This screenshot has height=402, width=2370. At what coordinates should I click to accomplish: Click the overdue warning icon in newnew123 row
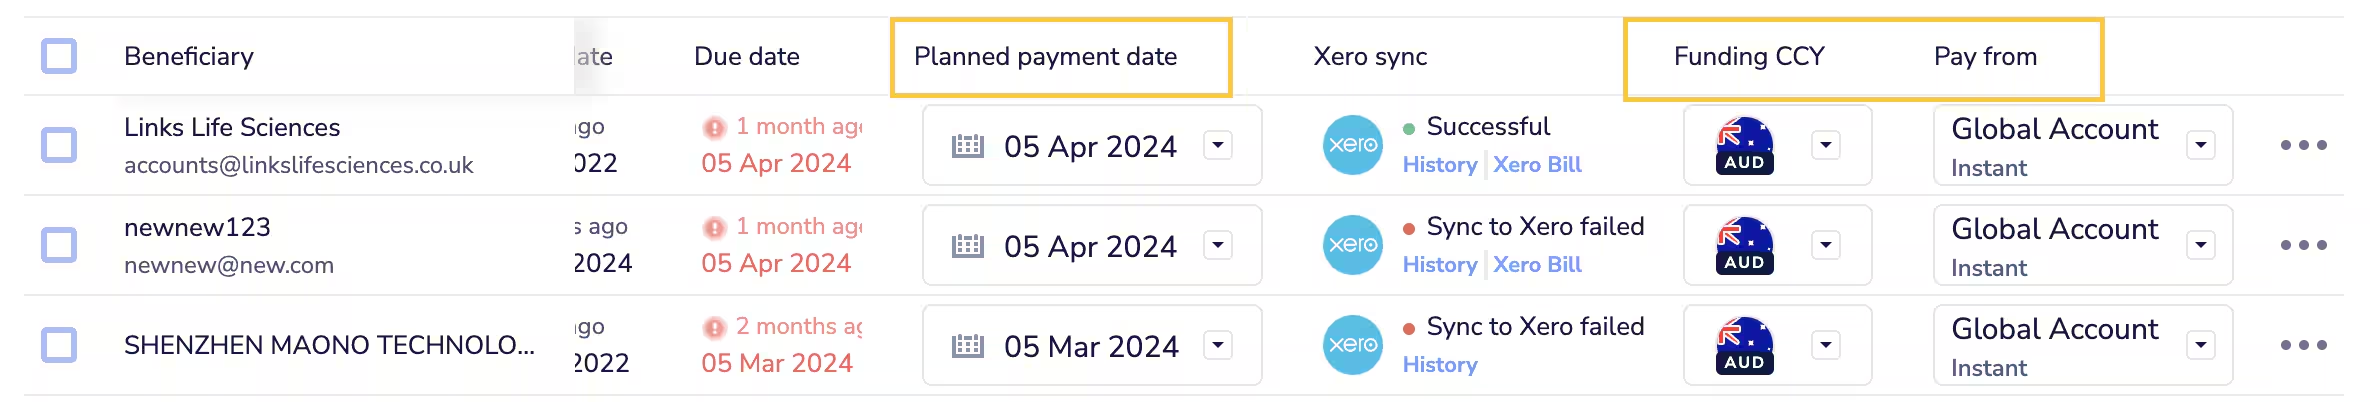714,227
